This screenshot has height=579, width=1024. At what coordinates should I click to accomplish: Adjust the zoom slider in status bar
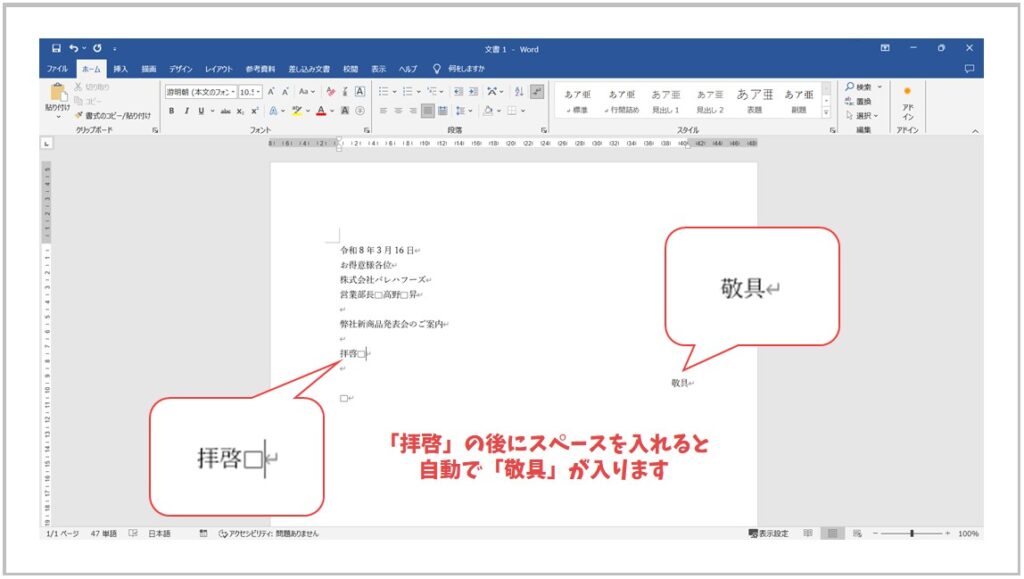912,534
